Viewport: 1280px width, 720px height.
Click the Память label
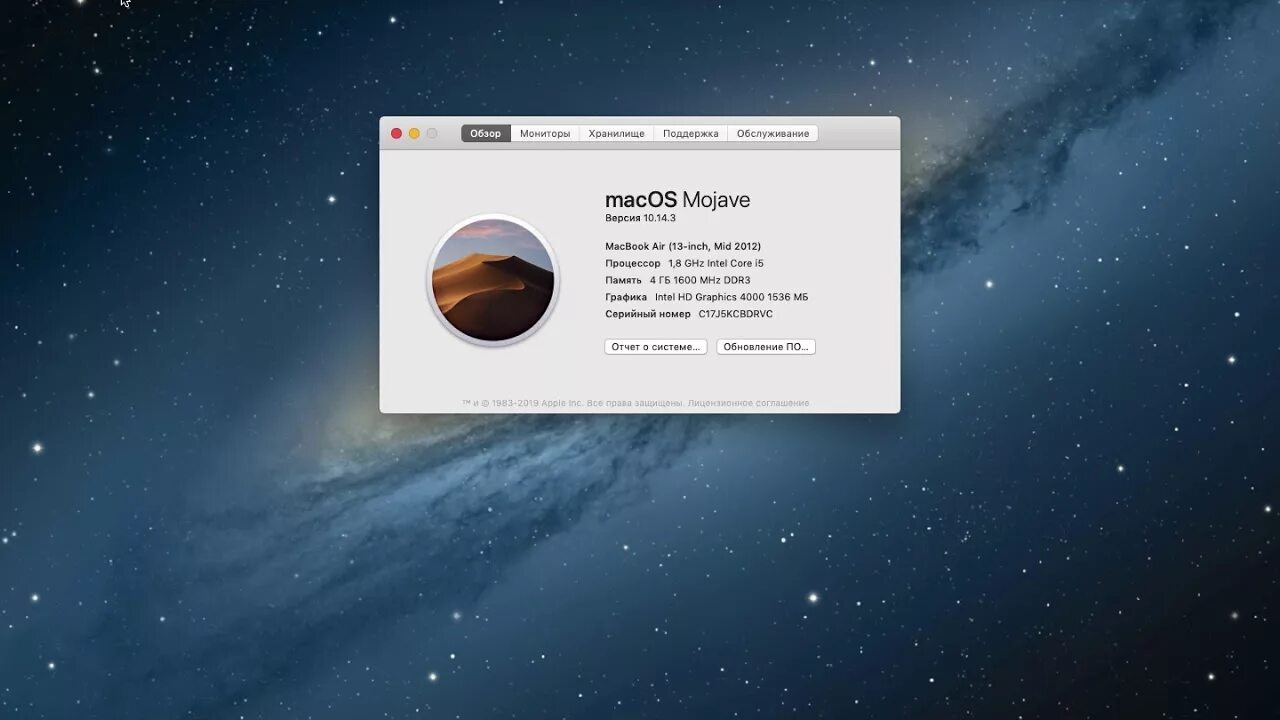623,280
